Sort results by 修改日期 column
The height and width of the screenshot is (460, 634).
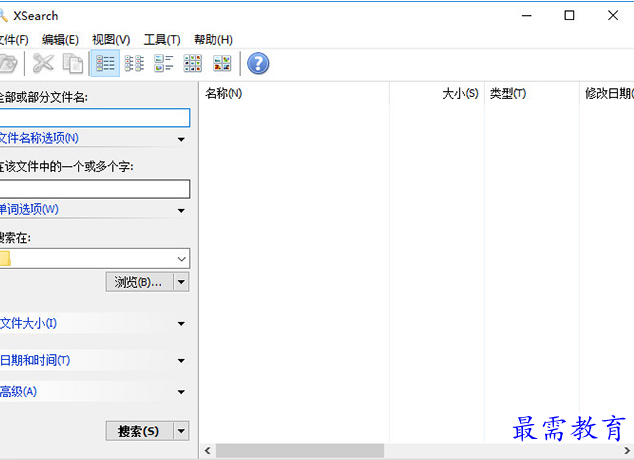point(607,94)
